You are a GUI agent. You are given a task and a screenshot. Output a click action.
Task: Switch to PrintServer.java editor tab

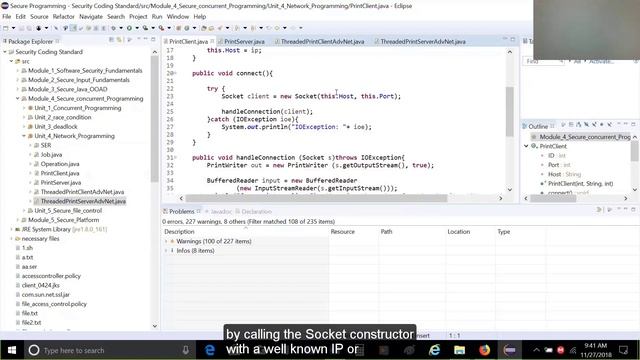point(244,42)
